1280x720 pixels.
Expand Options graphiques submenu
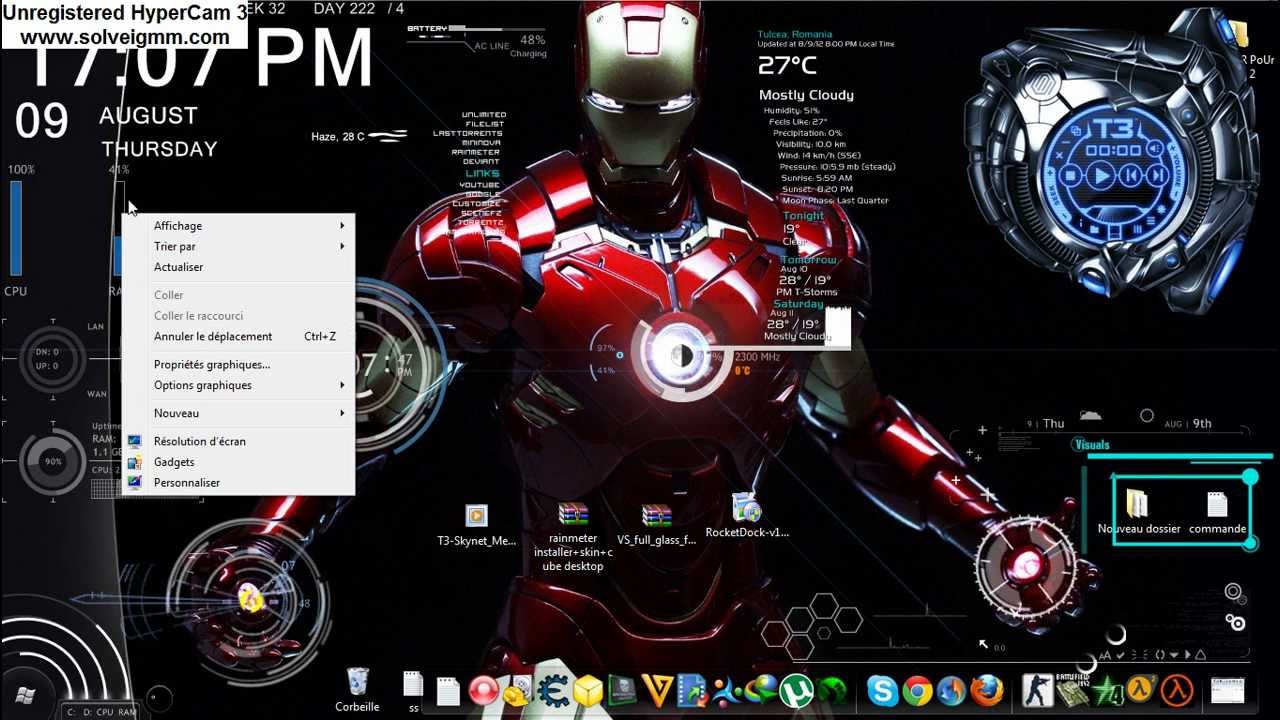238,385
